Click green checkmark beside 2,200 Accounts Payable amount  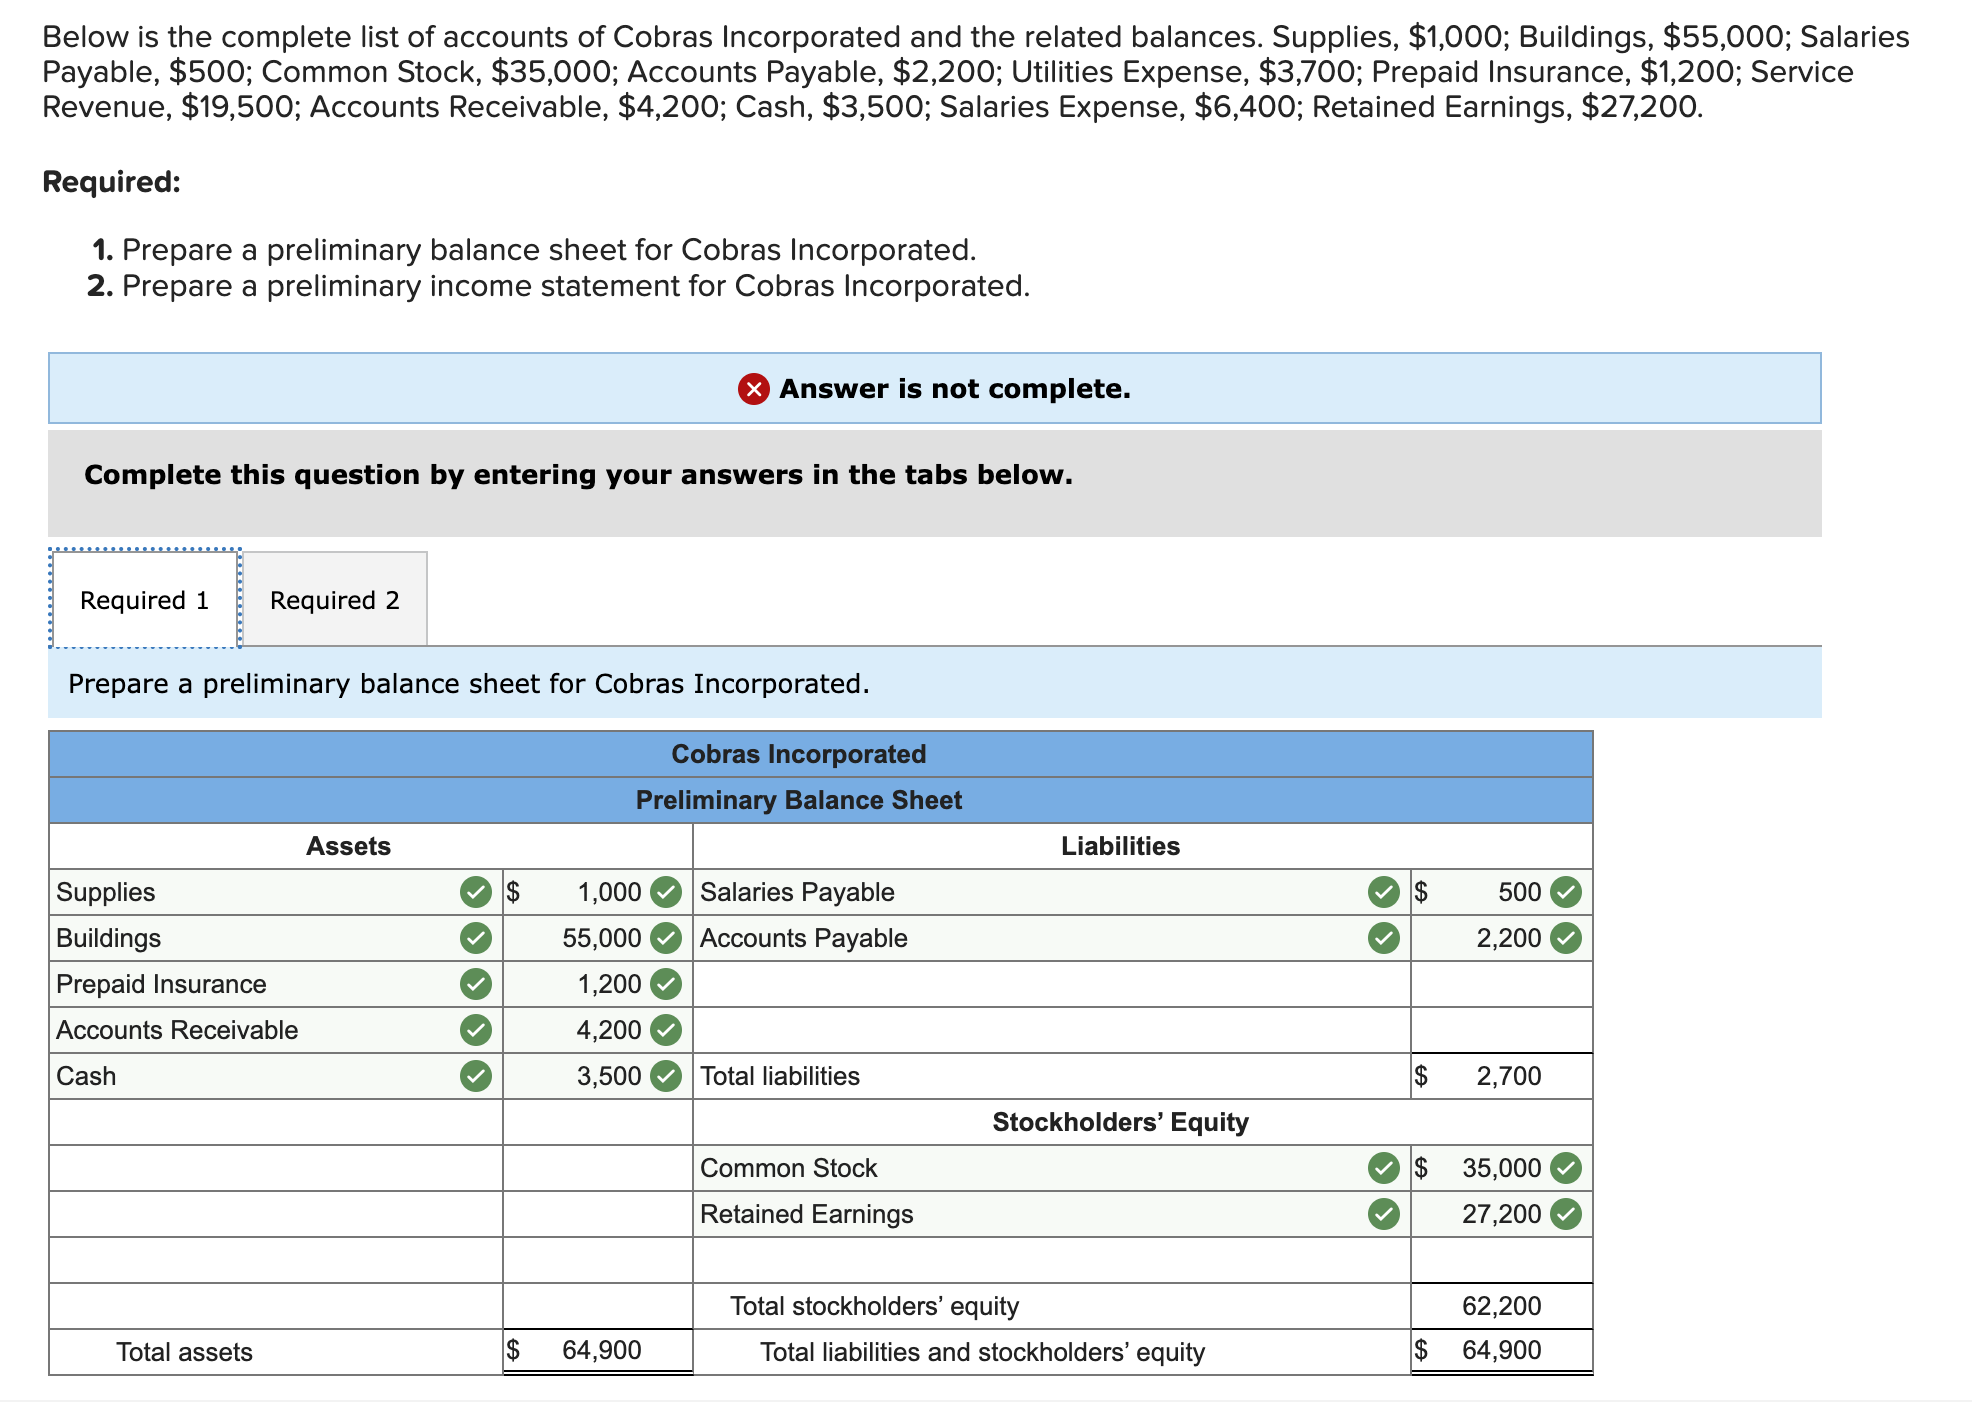pyautogui.click(x=1566, y=938)
